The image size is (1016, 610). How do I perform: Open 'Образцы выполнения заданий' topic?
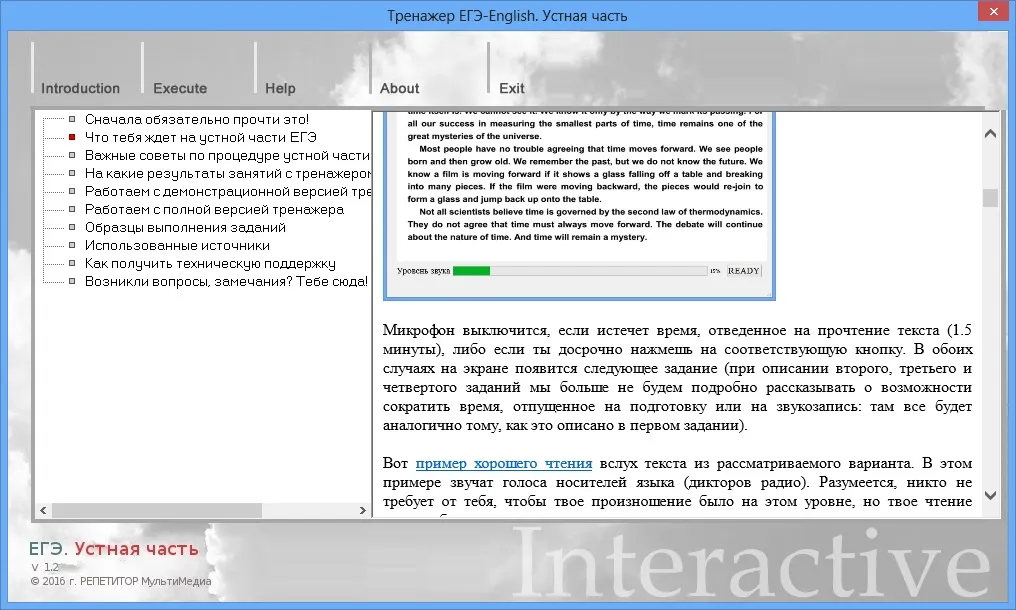[185, 228]
